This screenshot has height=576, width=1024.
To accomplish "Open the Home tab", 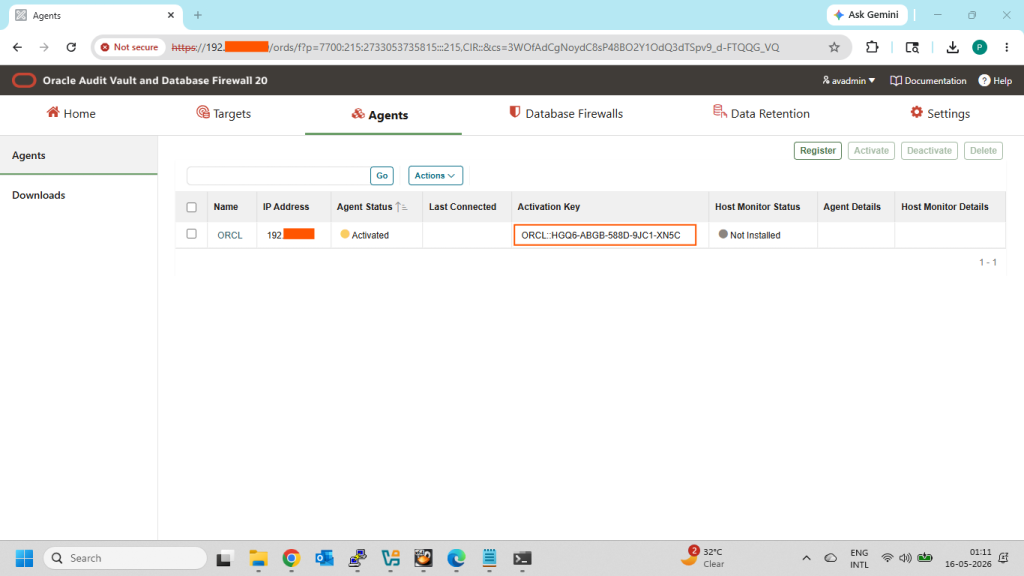I will click(71, 114).
